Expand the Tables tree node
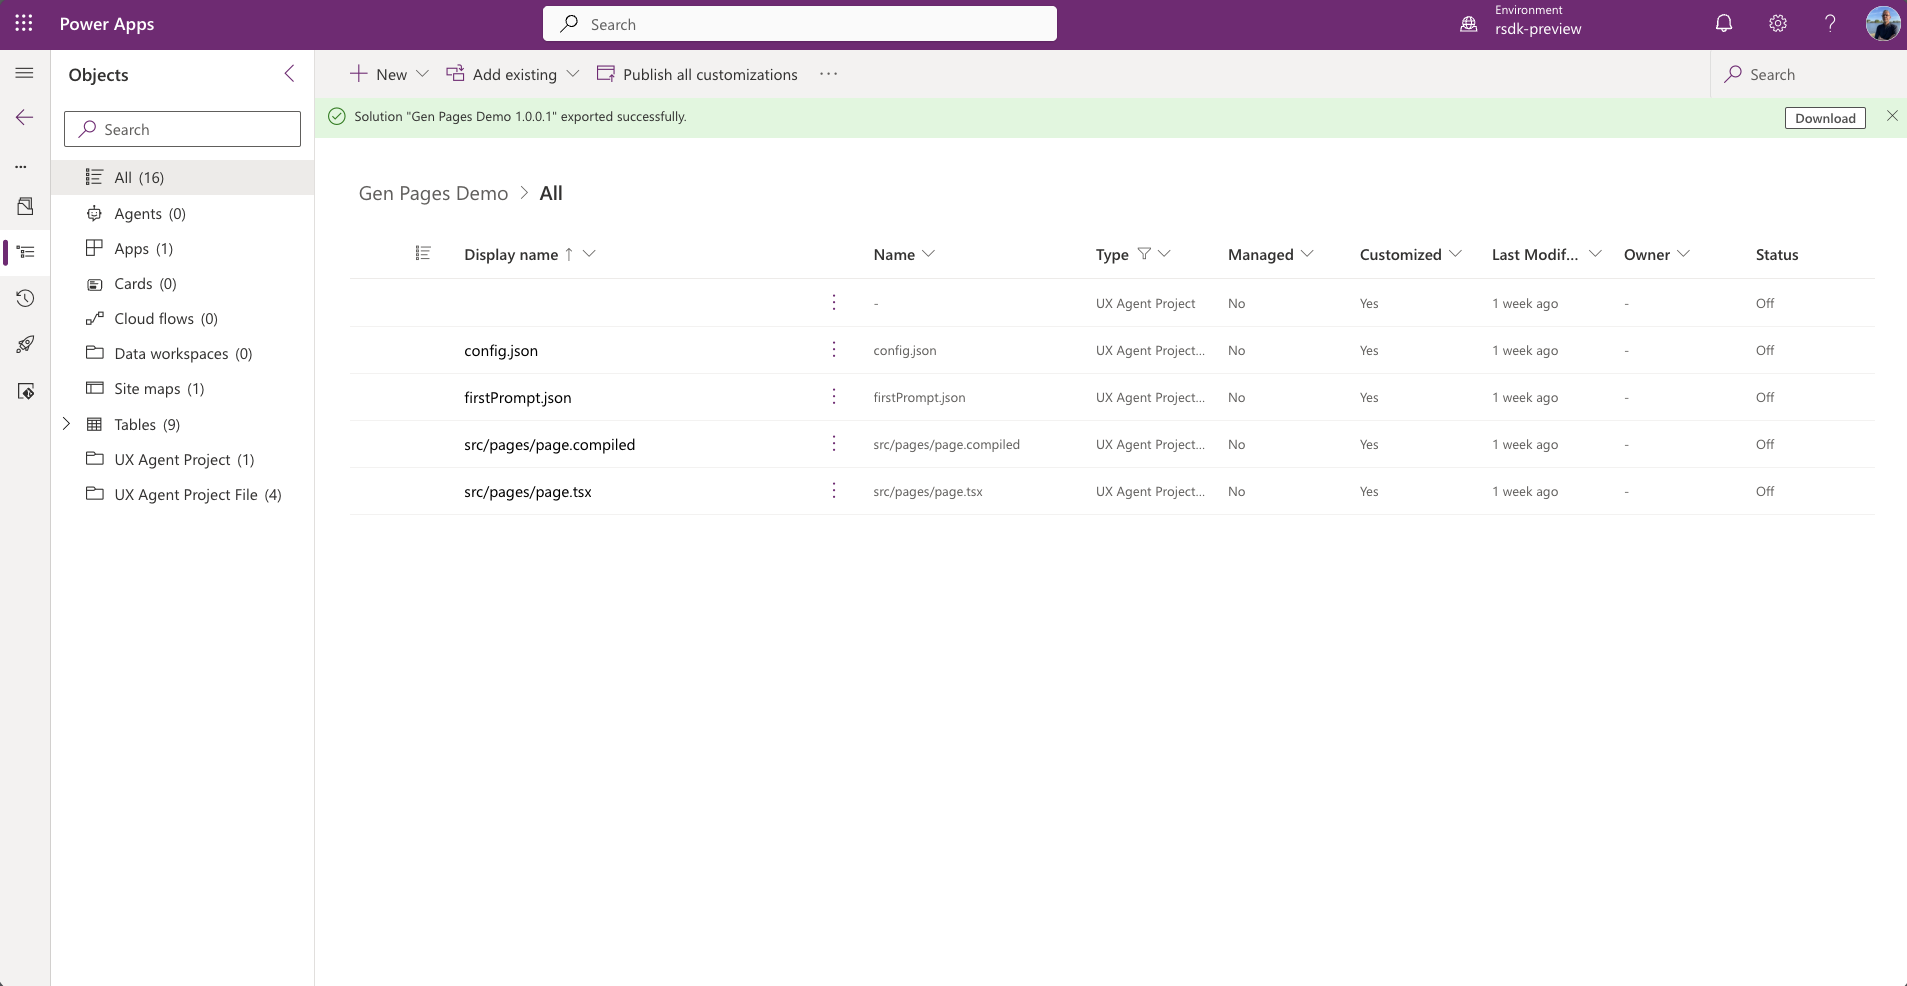The image size is (1907, 986). tap(67, 424)
